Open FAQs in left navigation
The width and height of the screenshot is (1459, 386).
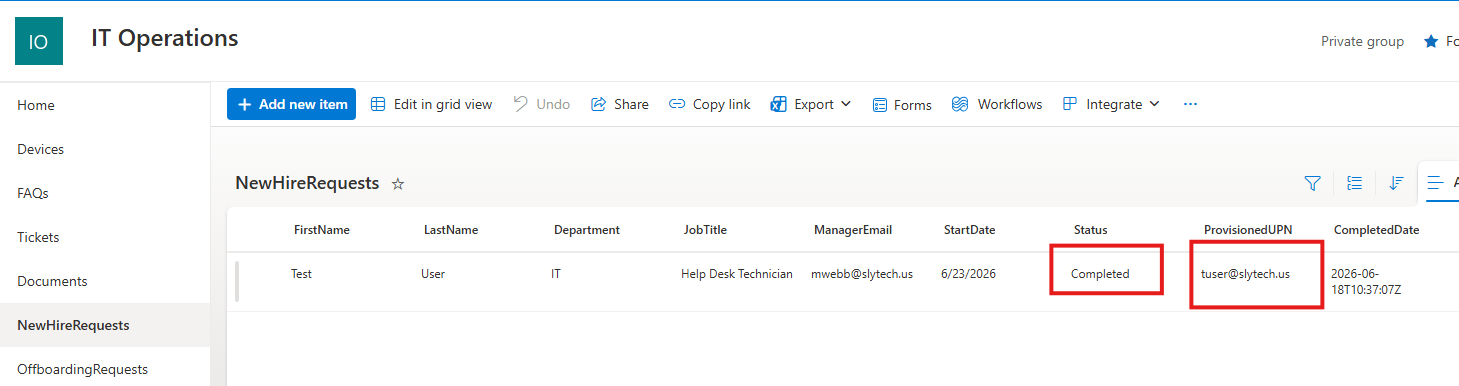[x=33, y=193]
